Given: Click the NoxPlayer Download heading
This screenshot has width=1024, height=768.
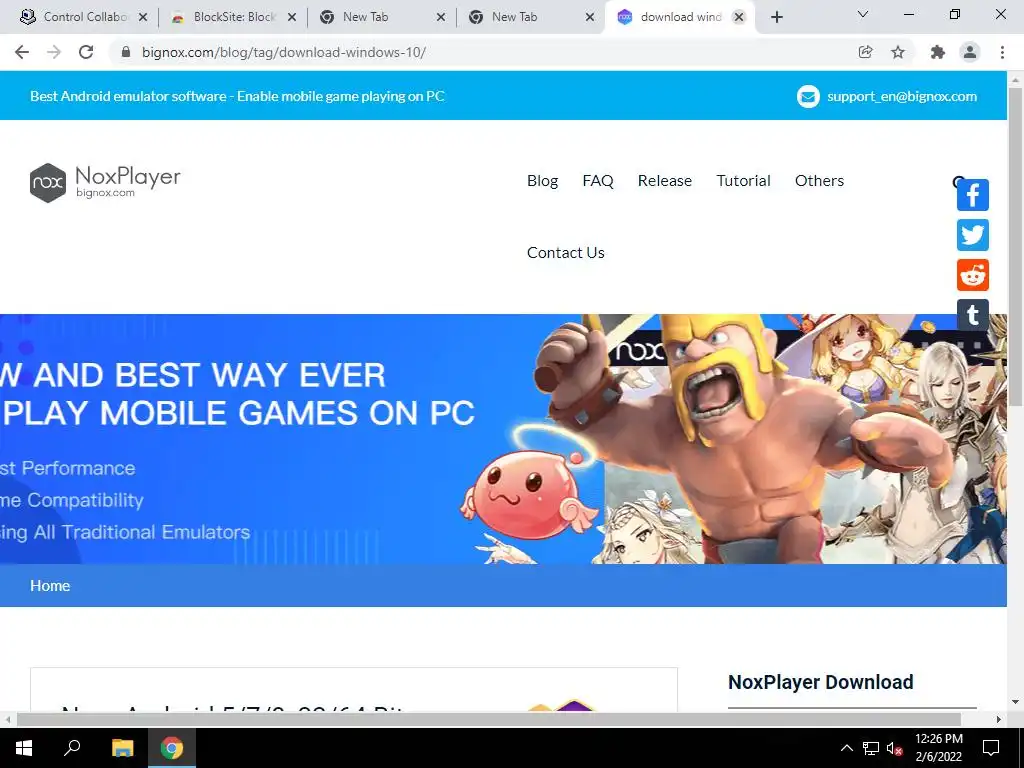Looking at the screenshot, I should click(820, 682).
